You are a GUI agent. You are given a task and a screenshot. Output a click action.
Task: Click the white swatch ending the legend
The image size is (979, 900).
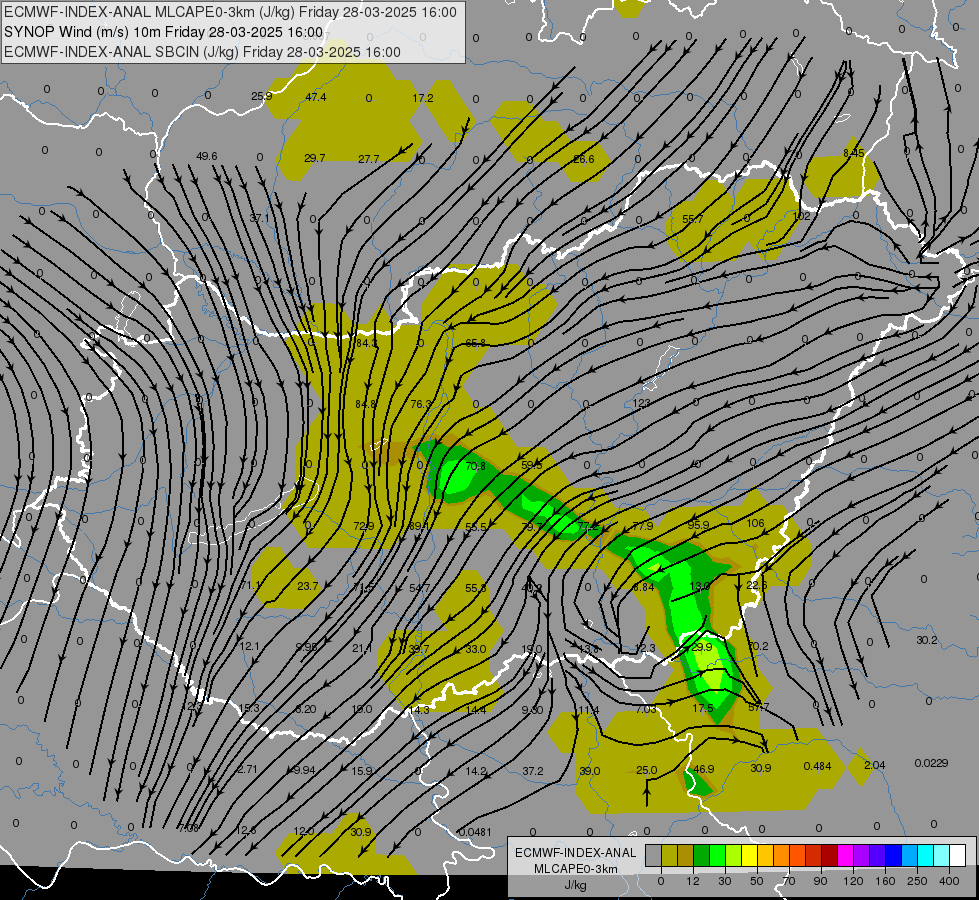957,856
